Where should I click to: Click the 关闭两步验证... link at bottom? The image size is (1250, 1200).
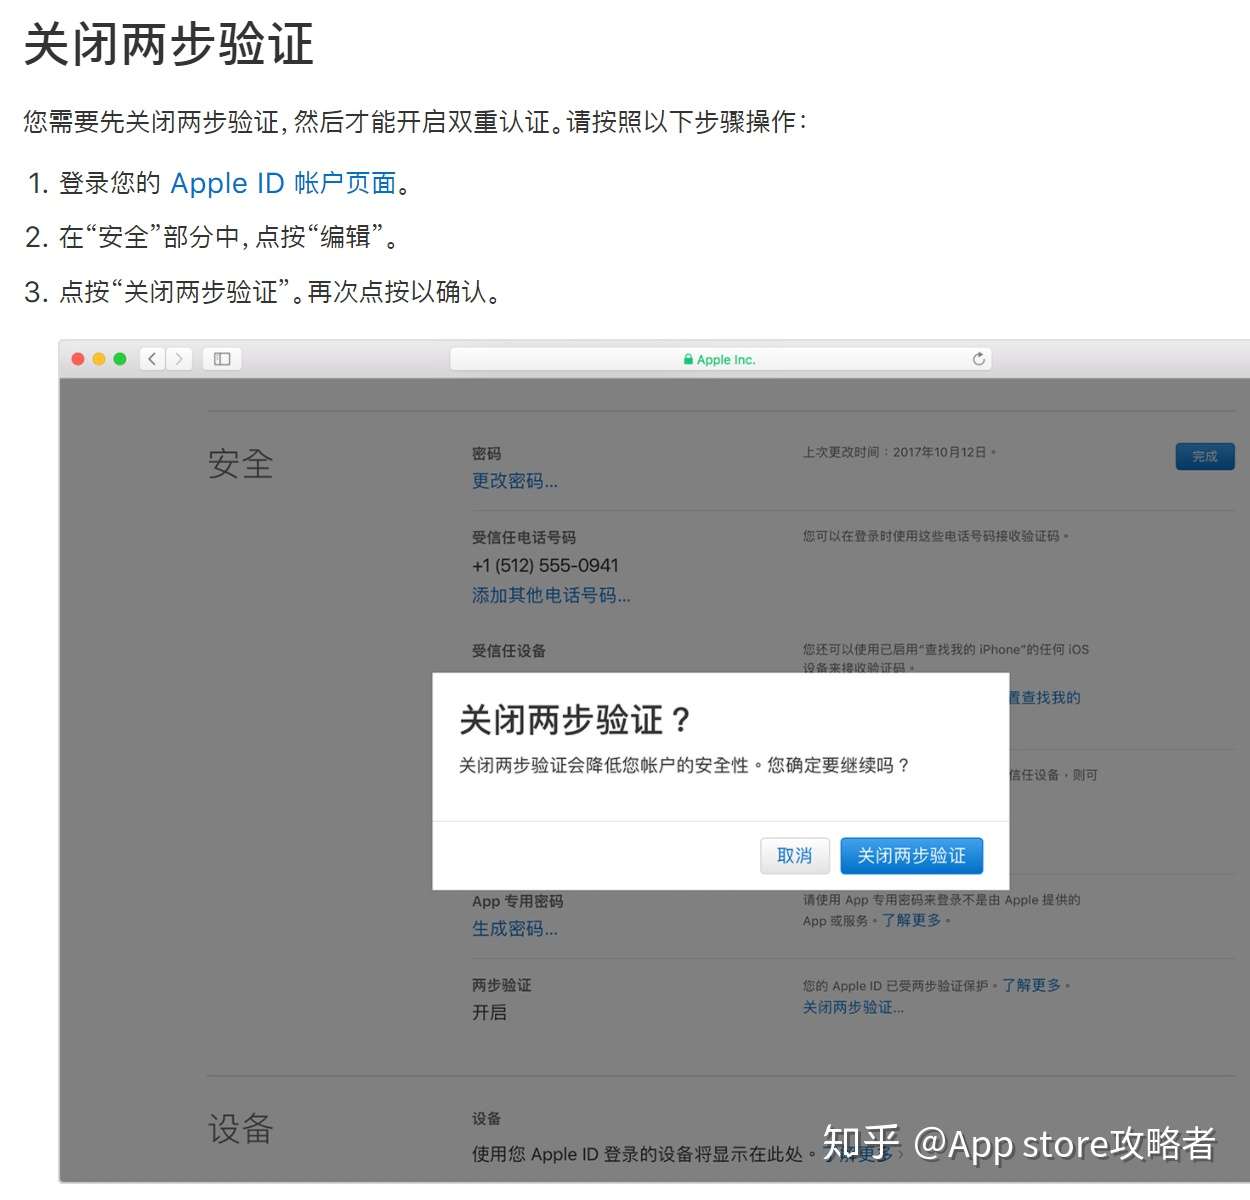[853, 1007]
